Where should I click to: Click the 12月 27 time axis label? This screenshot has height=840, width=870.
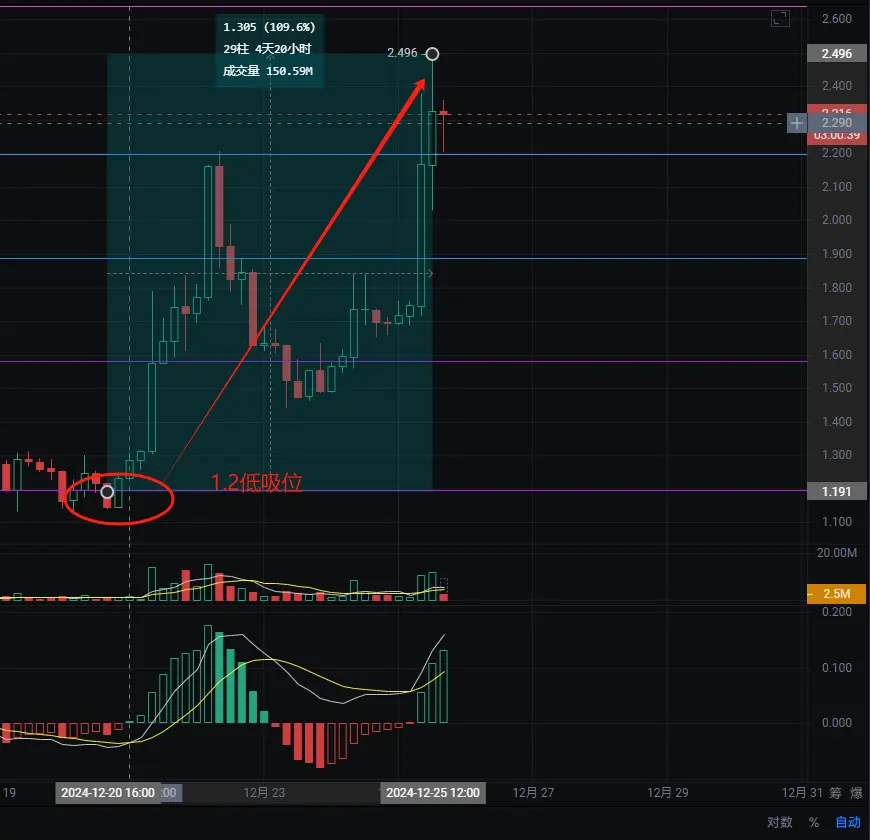(x=533, y=792)
